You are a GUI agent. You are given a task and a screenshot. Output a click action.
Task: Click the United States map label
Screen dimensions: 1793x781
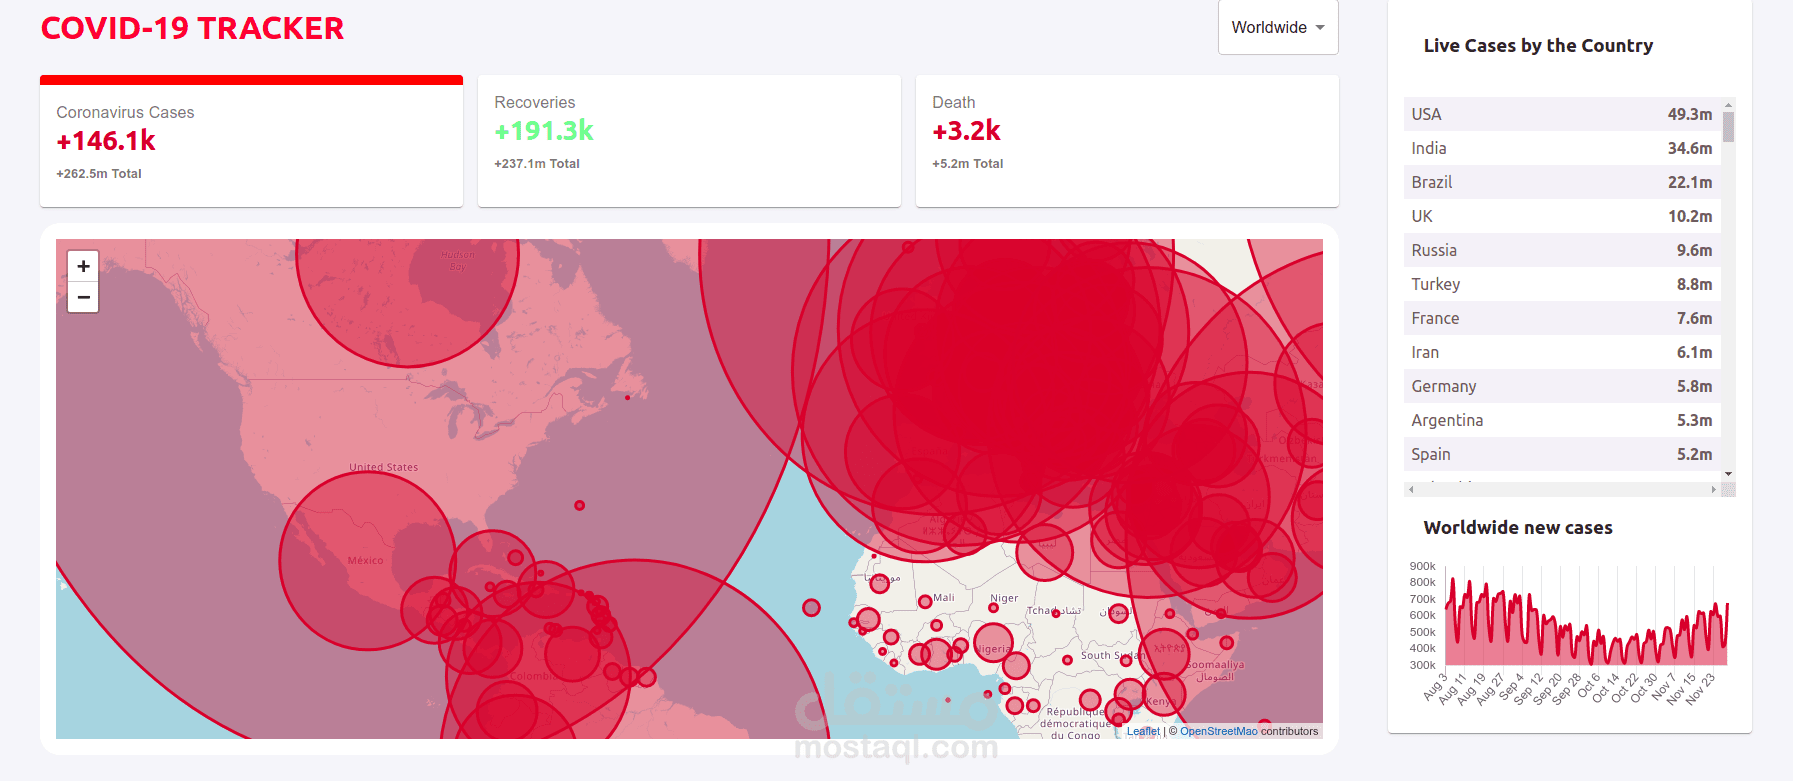[384, 467]
